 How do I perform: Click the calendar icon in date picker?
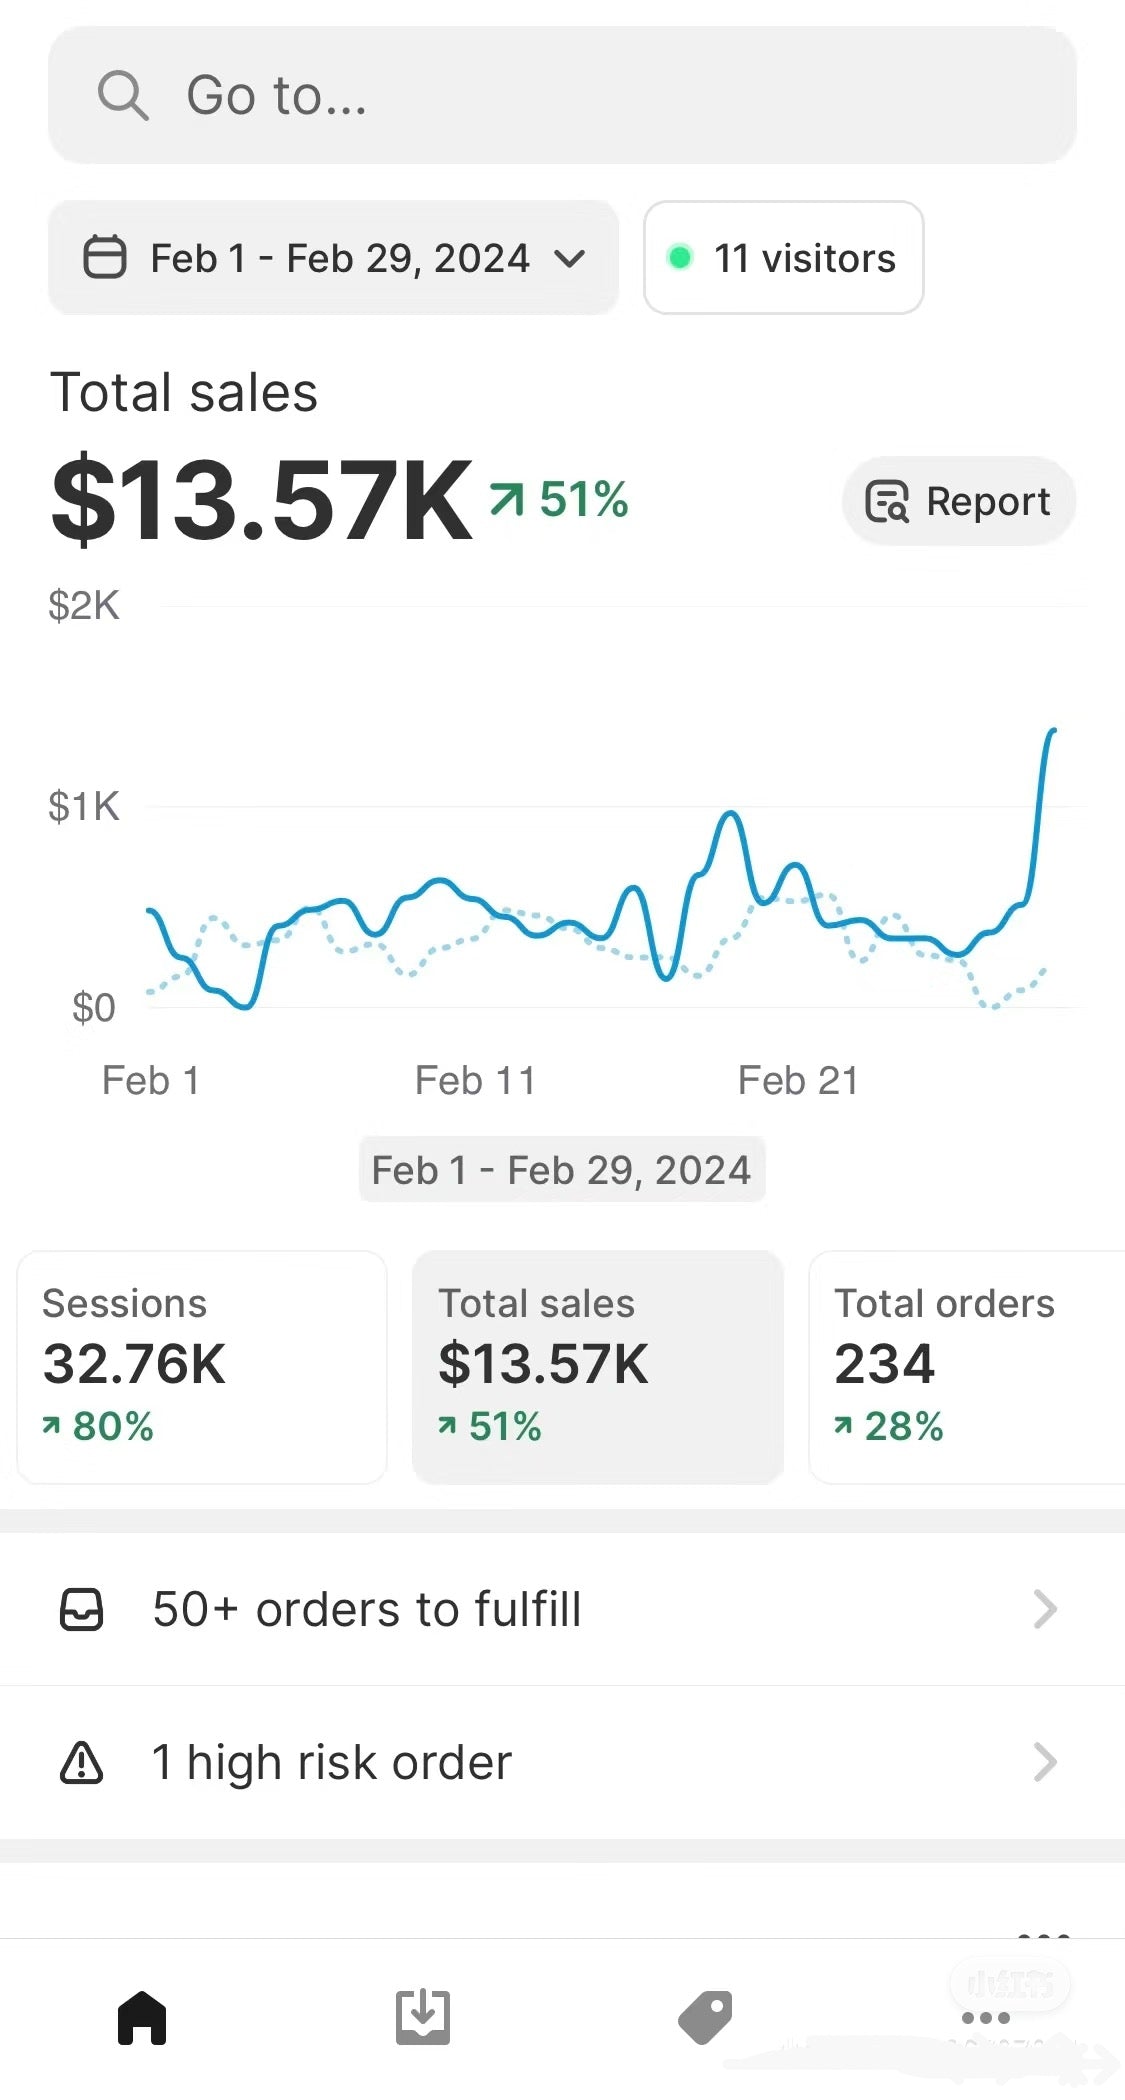click(104, 257)
